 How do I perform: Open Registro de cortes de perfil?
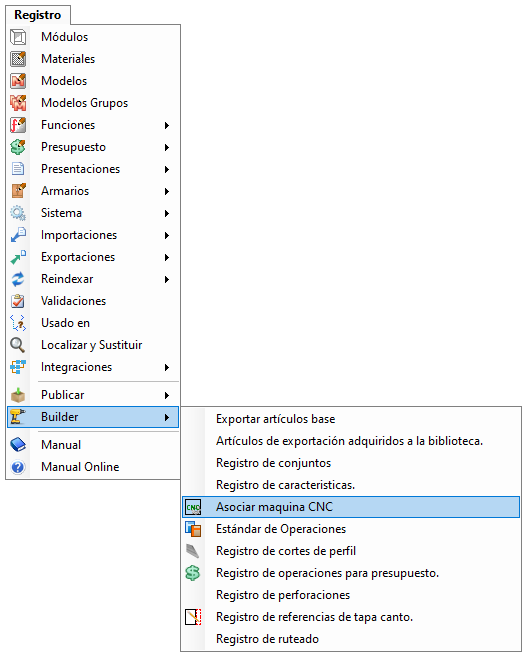351,551
